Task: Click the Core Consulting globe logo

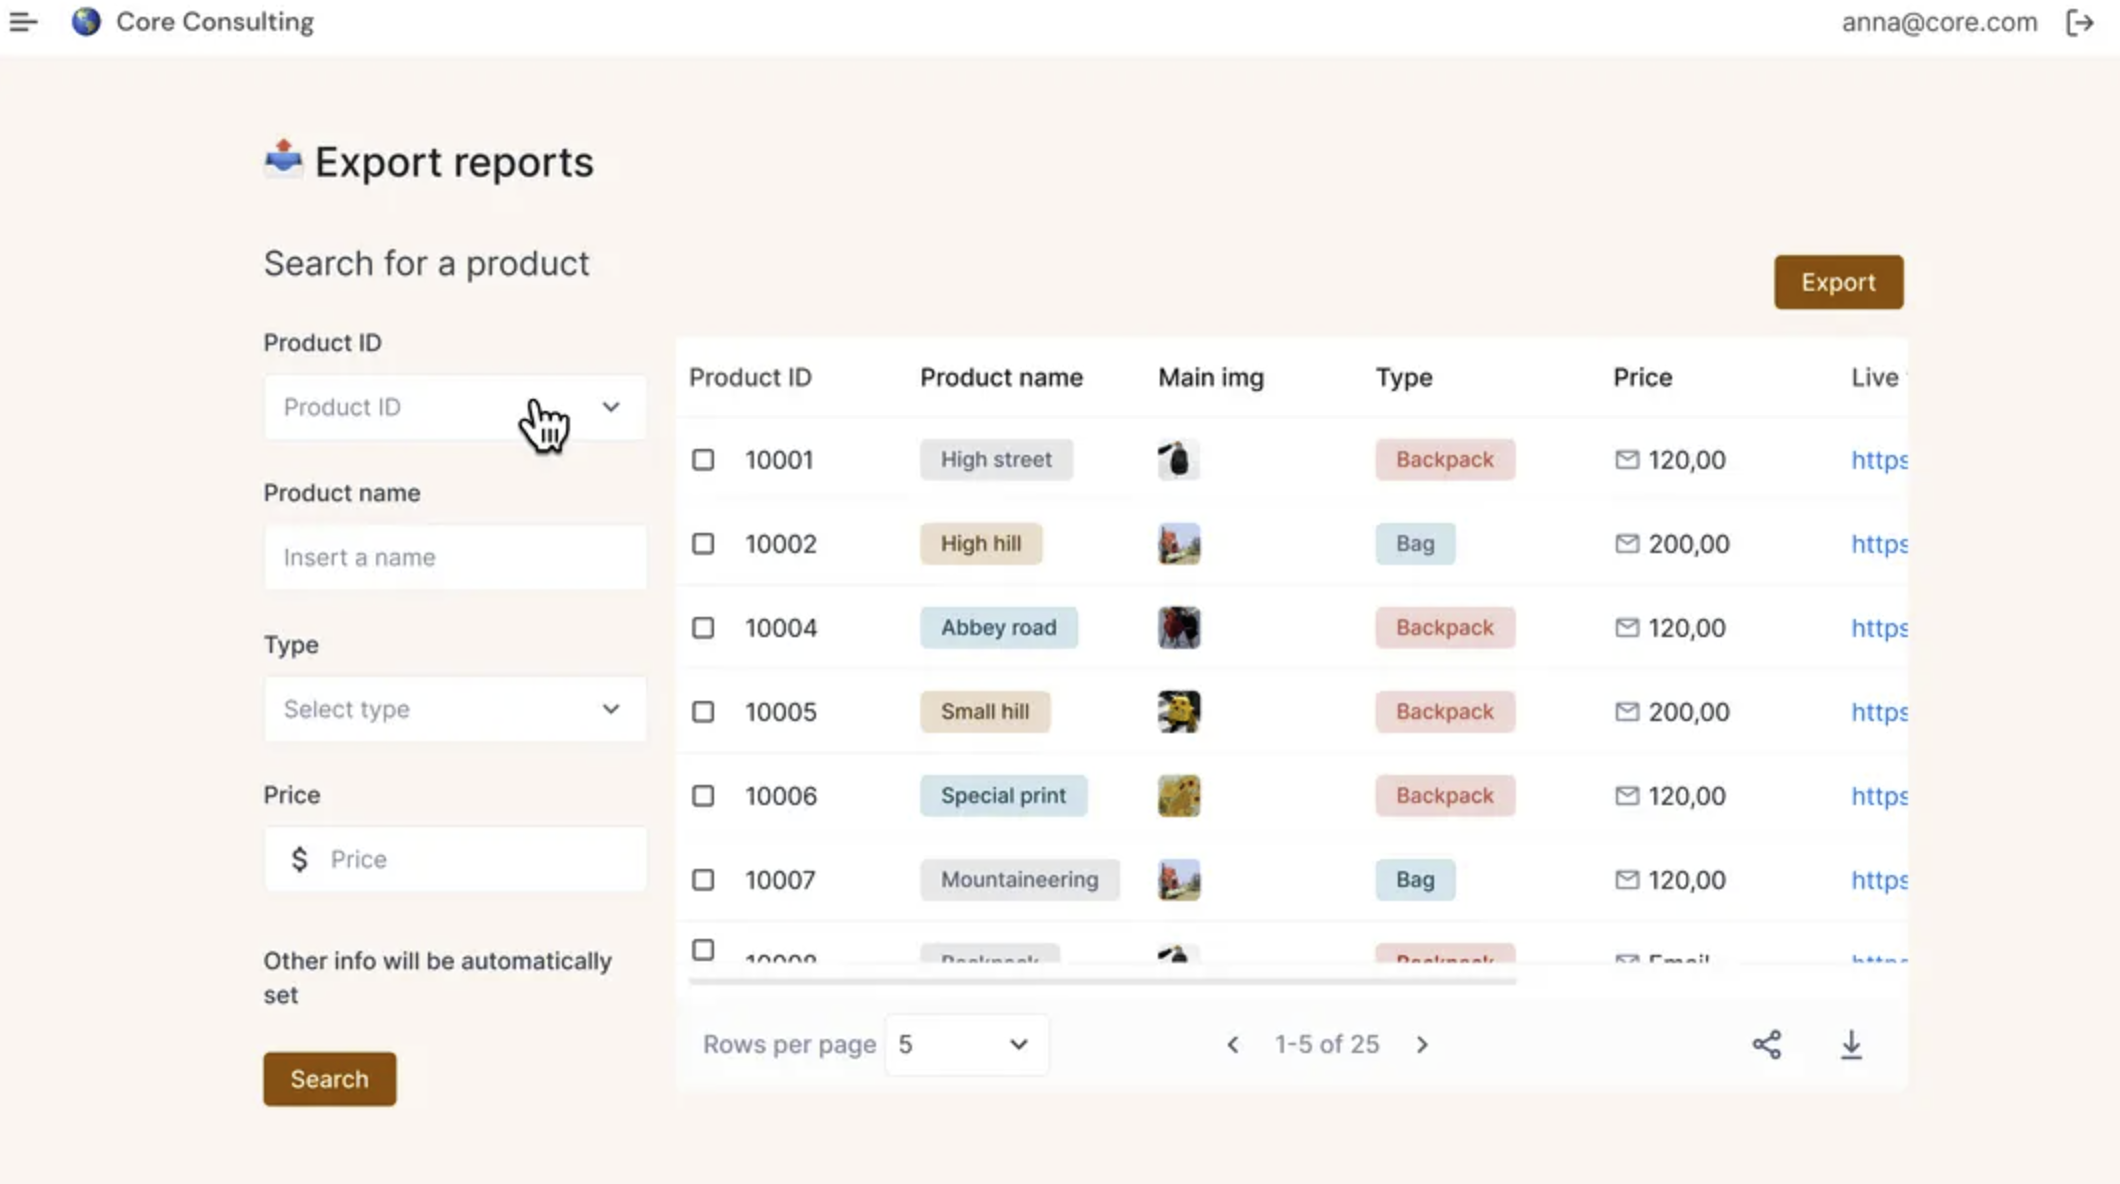Action: (86, 21)
